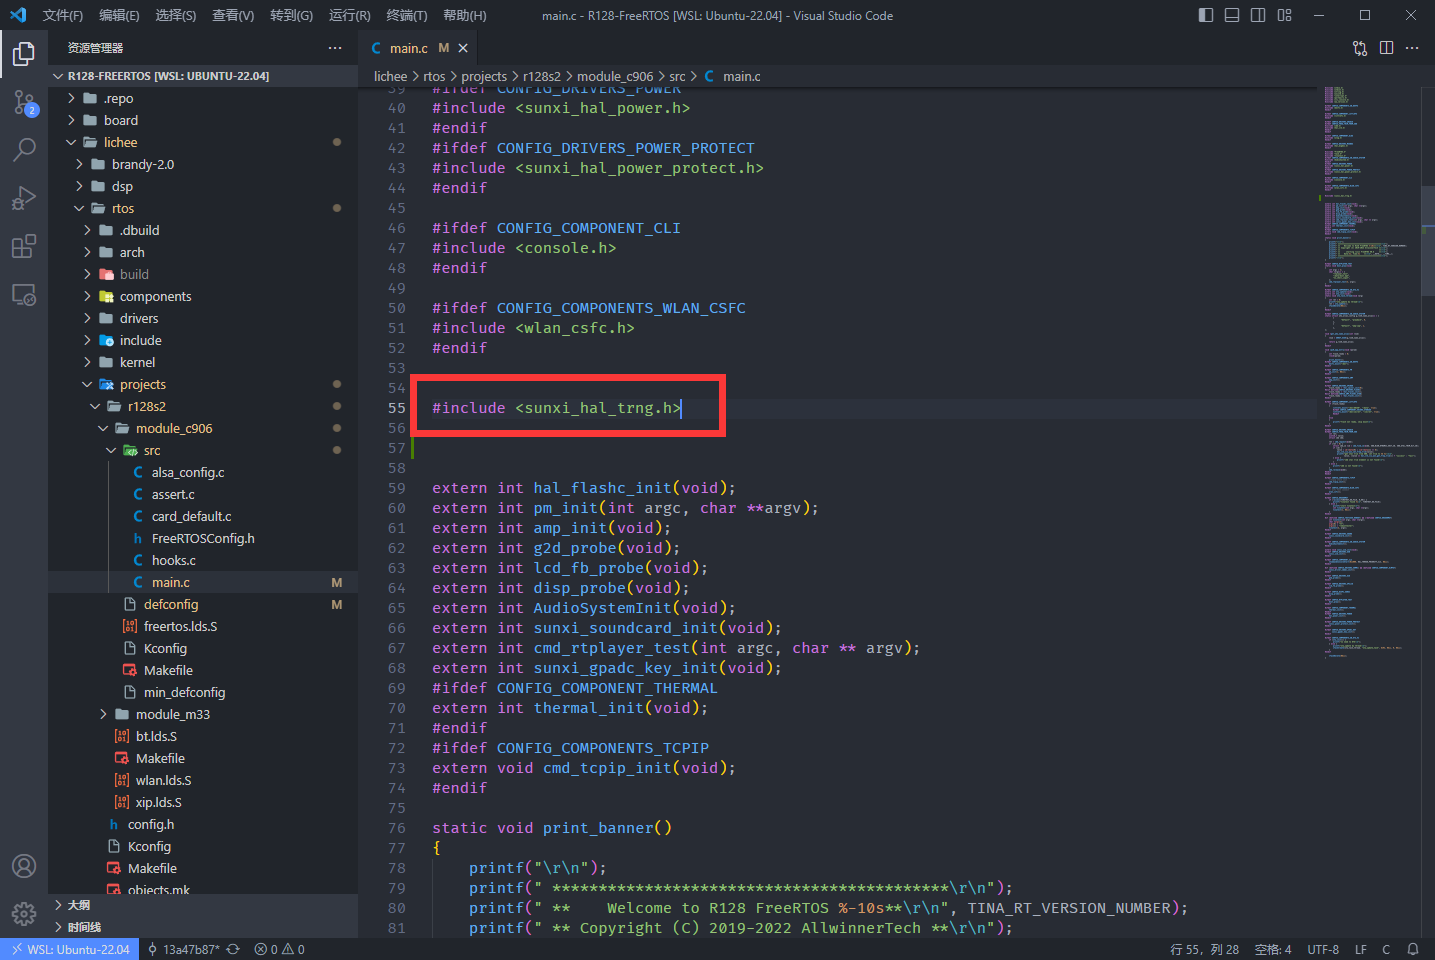
Task: Click the Manage gear icon
Action: pyautogui.click(x=24, y=913)
